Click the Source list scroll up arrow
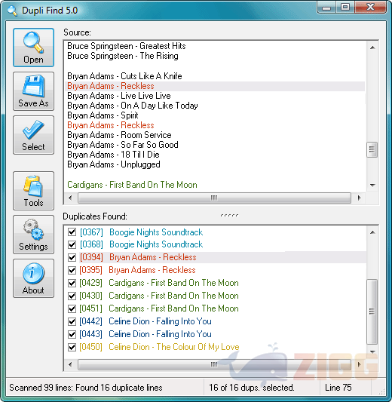392x402 pixels. click(x=372, y=47)
